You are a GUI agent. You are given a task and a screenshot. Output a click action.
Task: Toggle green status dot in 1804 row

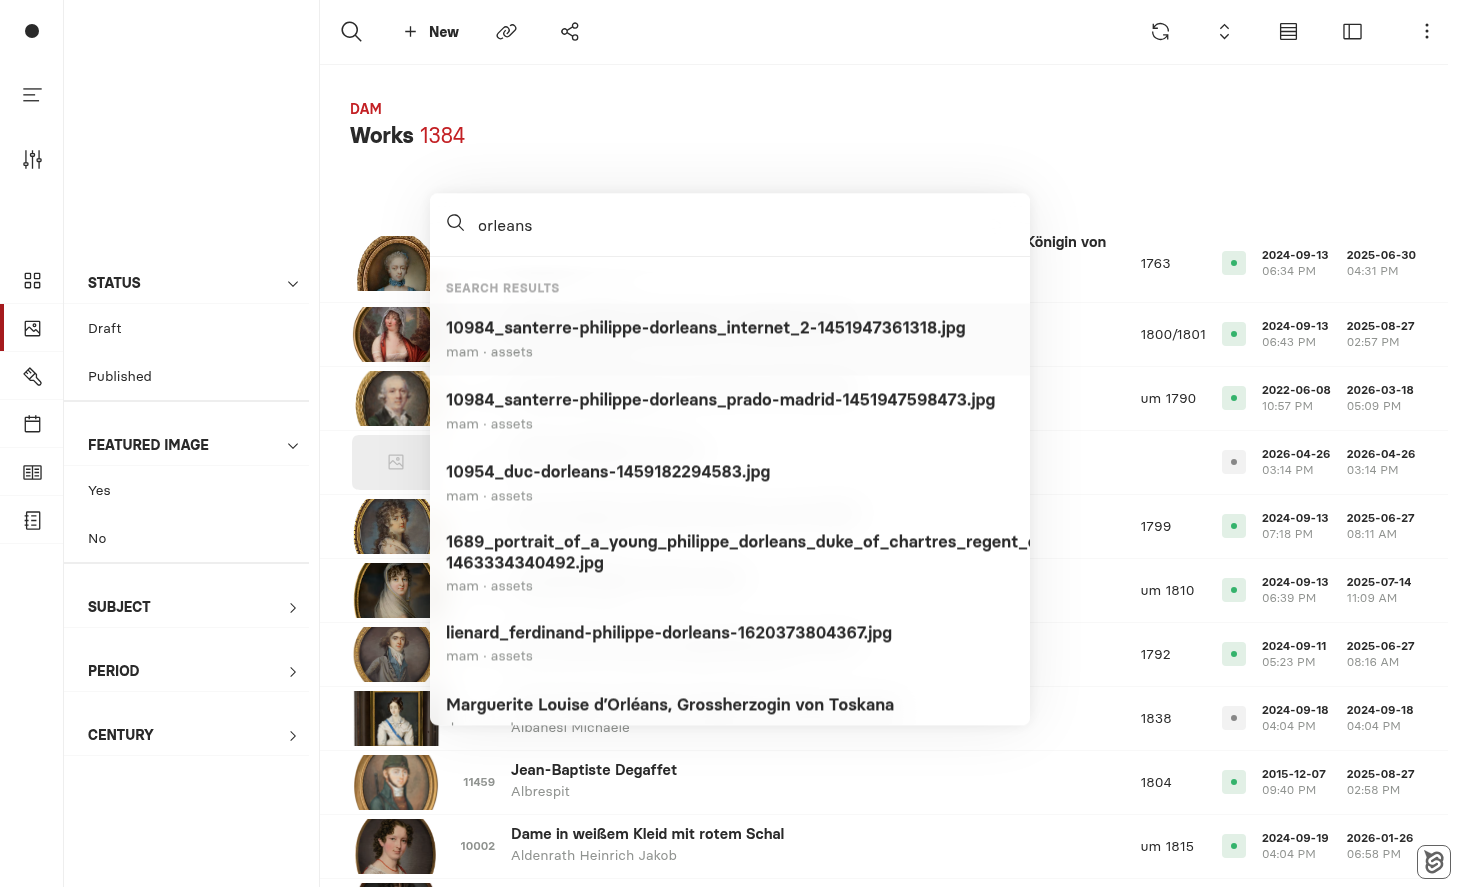[1234, 782]
